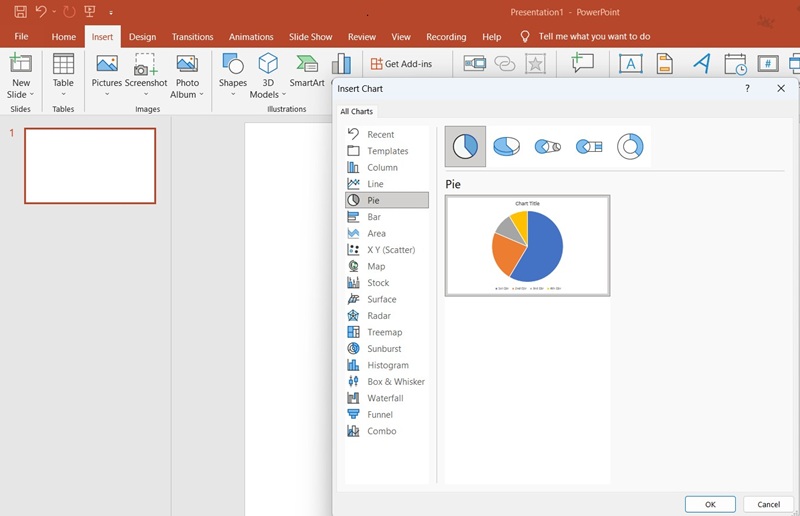Open the Animations tab
Image resolution: width=800 pixels, height=516 pixels.
[251, 37]
